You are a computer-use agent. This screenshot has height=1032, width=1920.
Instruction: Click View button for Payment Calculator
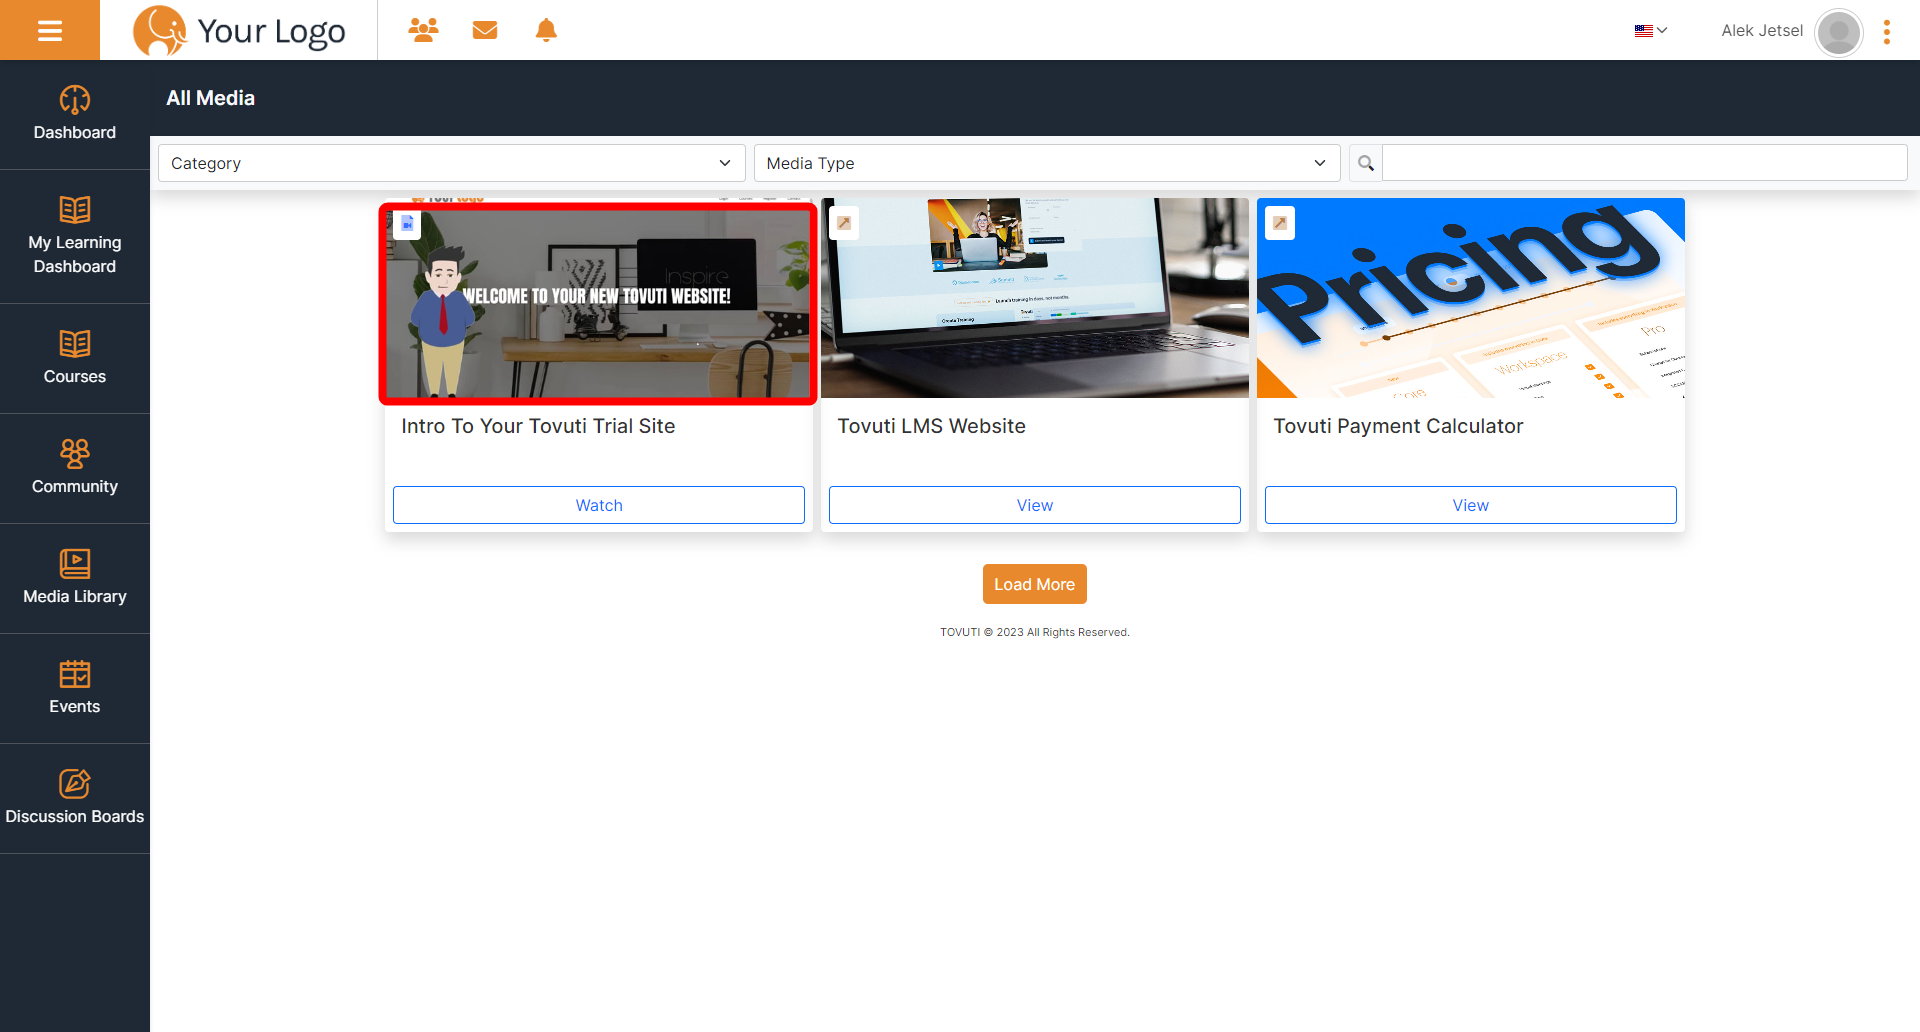(x=1471, y=505)
